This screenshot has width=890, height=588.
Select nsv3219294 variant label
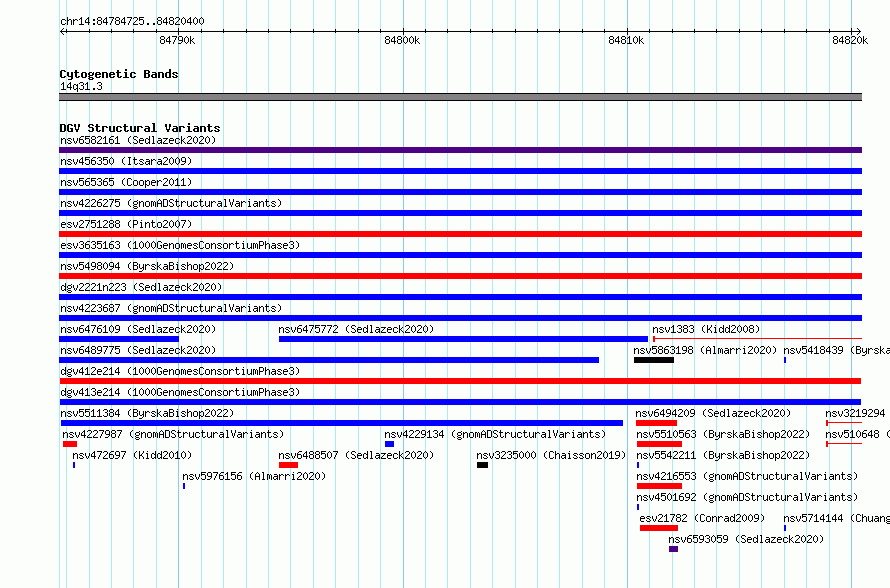pyautogui.click(x=855, y=413)
